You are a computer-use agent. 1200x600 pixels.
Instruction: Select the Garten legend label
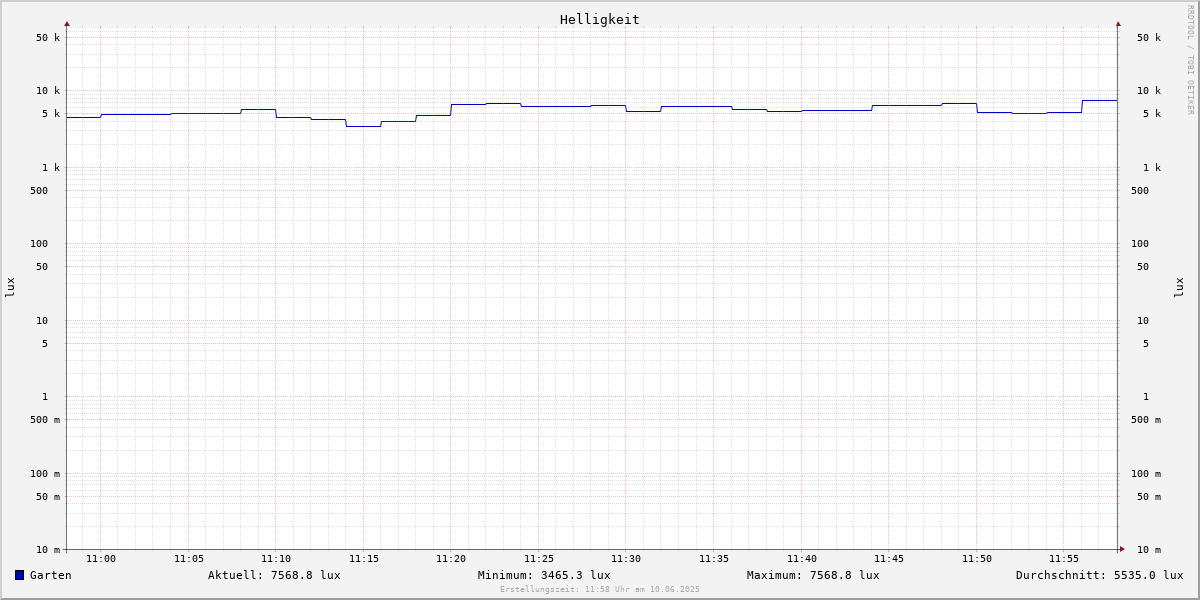(x=51, y=575)
